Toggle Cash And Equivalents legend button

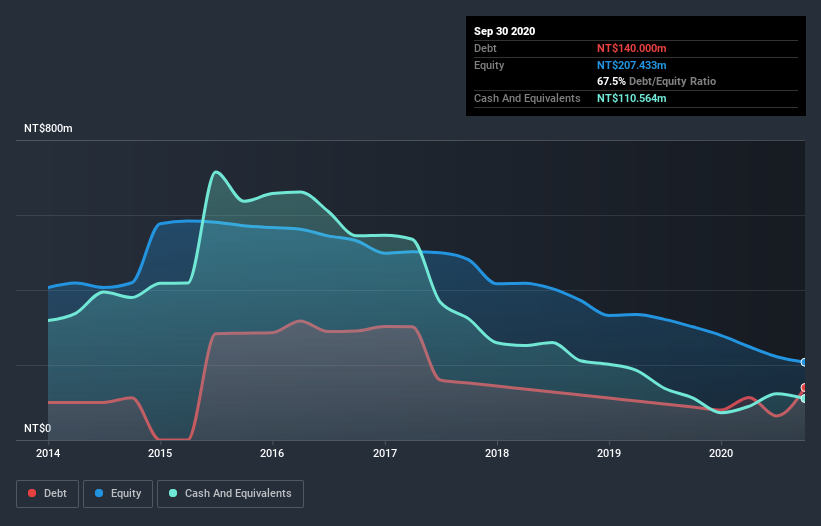click(x=230, y=494)
